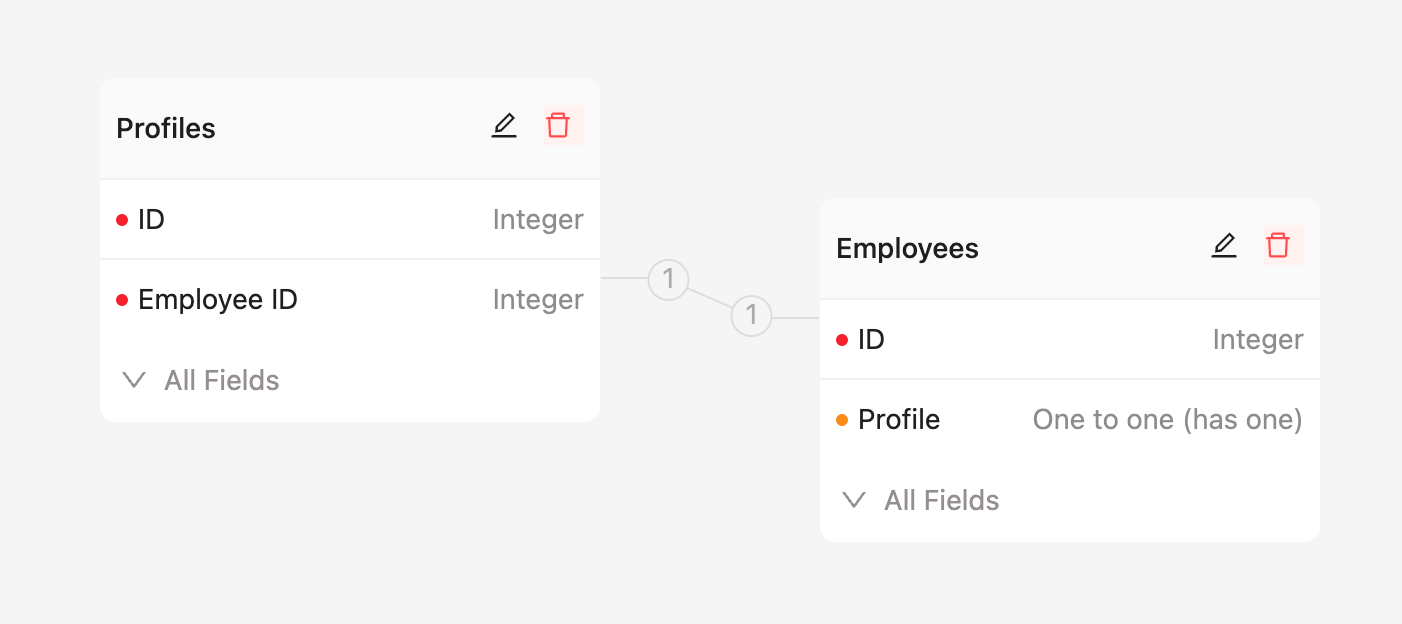Select the Profile field in Employees
Viewport: 1402px width, 624px height.
[x=899, y=420]
